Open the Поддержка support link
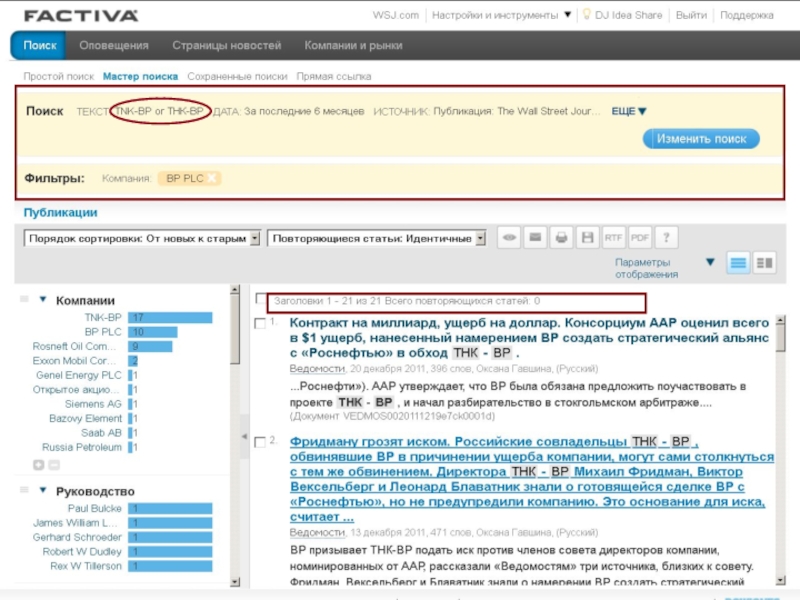Image resolution: width=800 pixels, height=600 pixels. pos(746,15)
